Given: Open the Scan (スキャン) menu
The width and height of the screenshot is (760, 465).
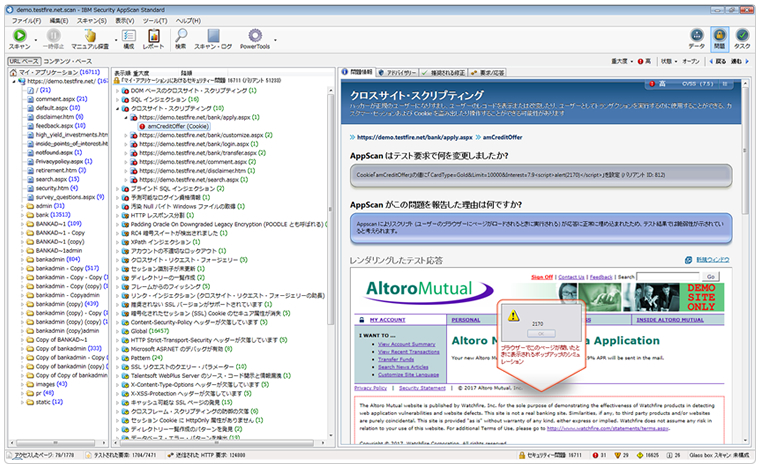Looking at the screenshot, I should tap(92, 21).
